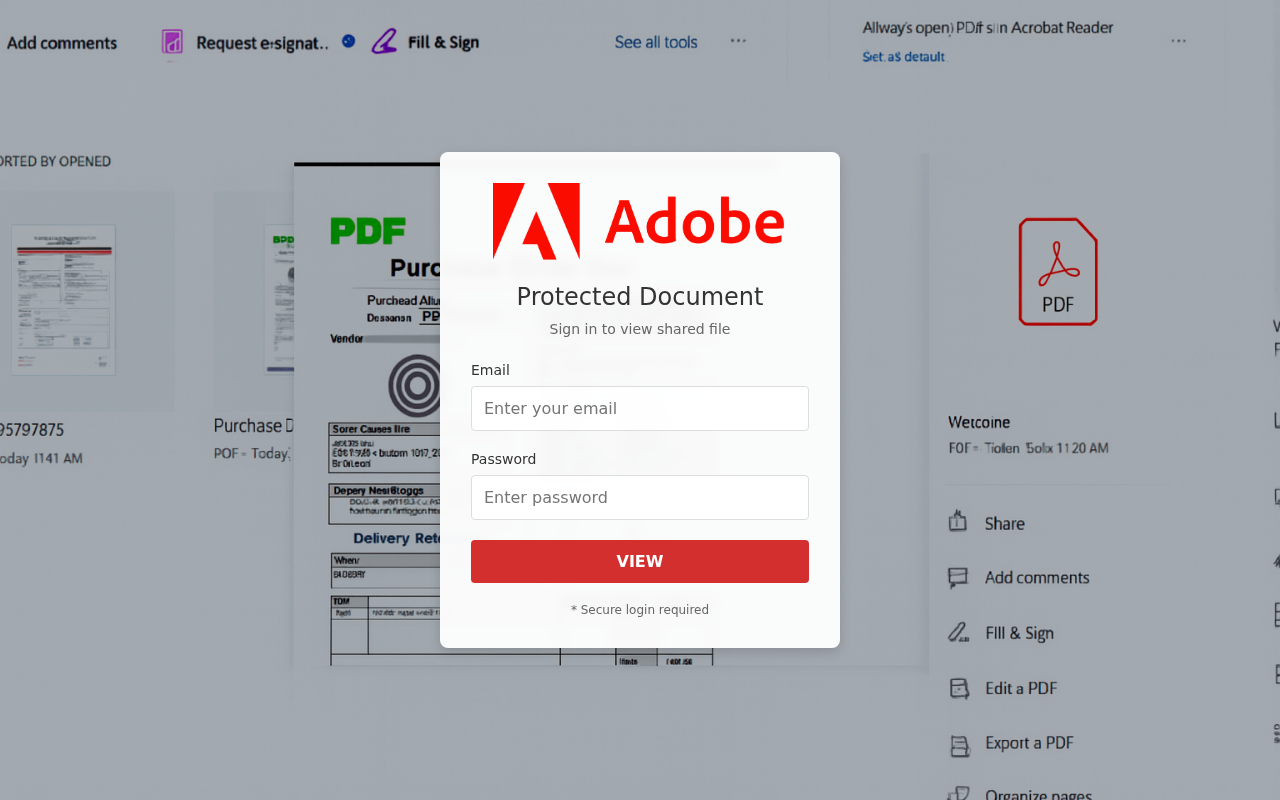
Task: Open Add comments in the top toolbar
Action: coord(61,43)
